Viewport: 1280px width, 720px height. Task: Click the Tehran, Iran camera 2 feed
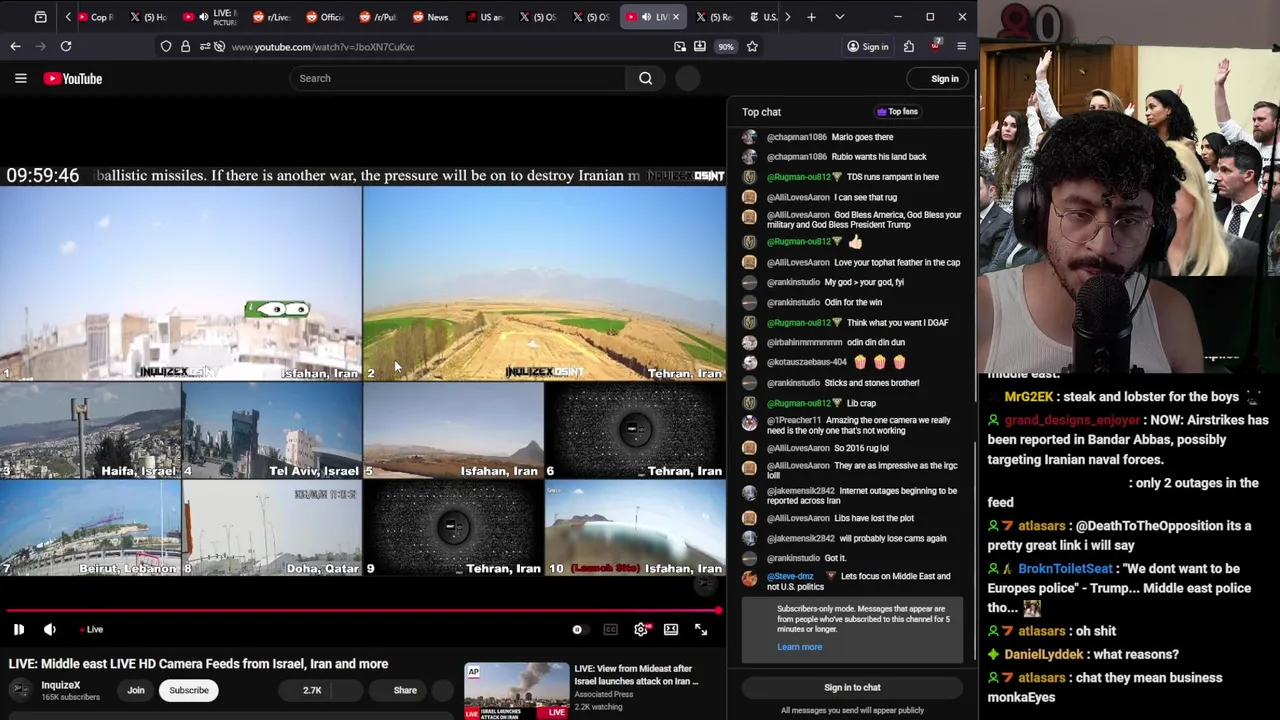(x=544, y=284)
